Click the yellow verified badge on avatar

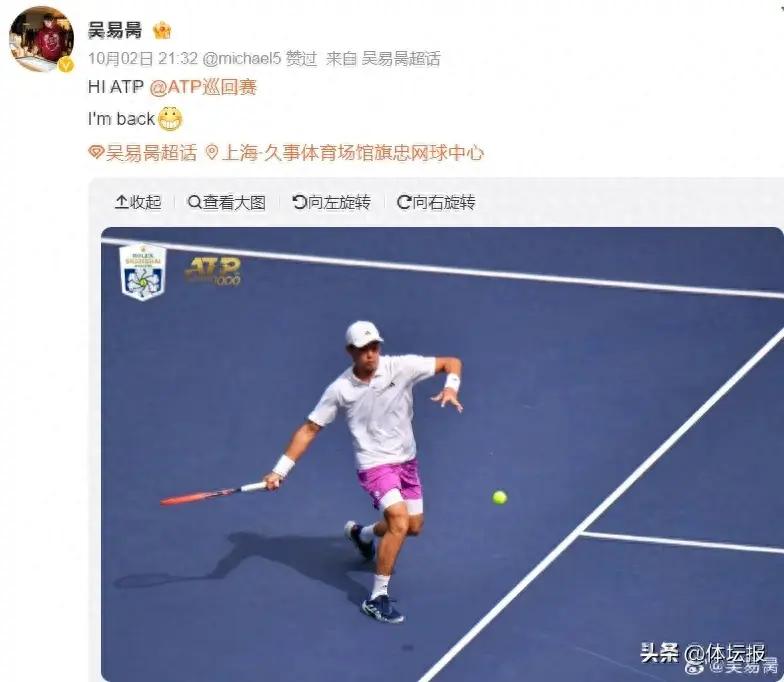tap(66, 65)
